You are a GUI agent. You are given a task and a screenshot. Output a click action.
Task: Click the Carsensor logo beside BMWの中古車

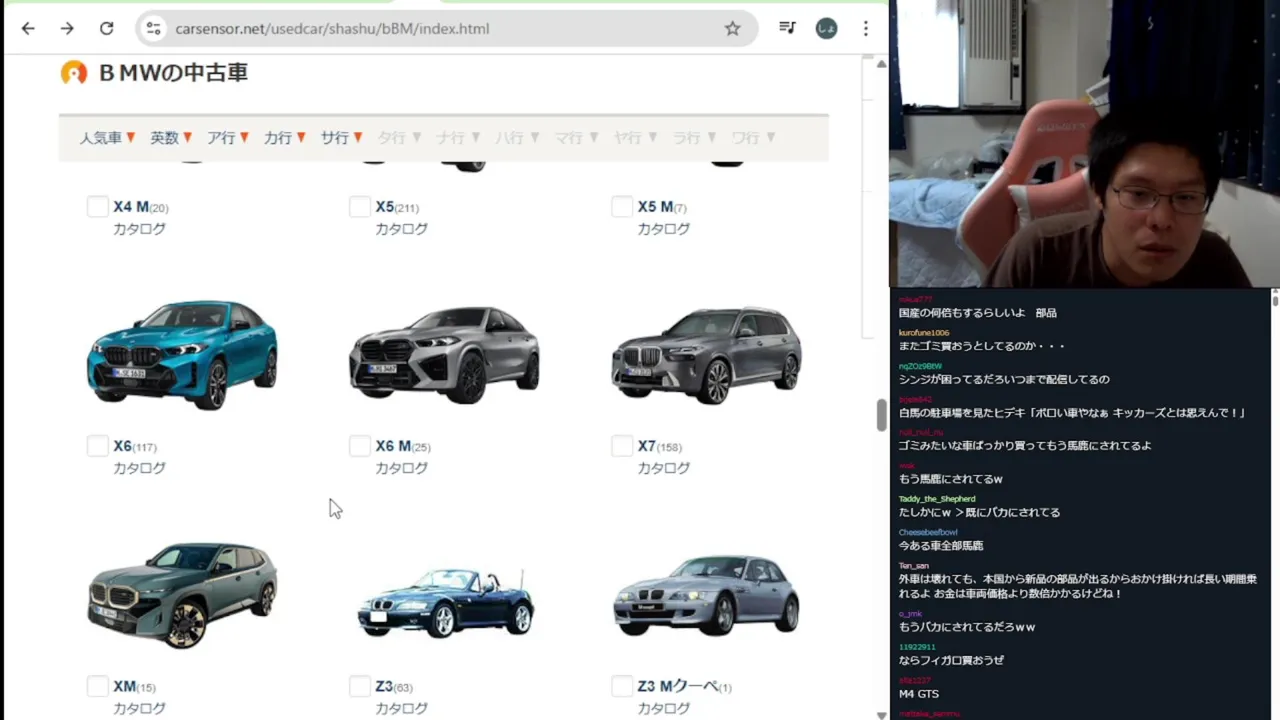coord(74,72)
